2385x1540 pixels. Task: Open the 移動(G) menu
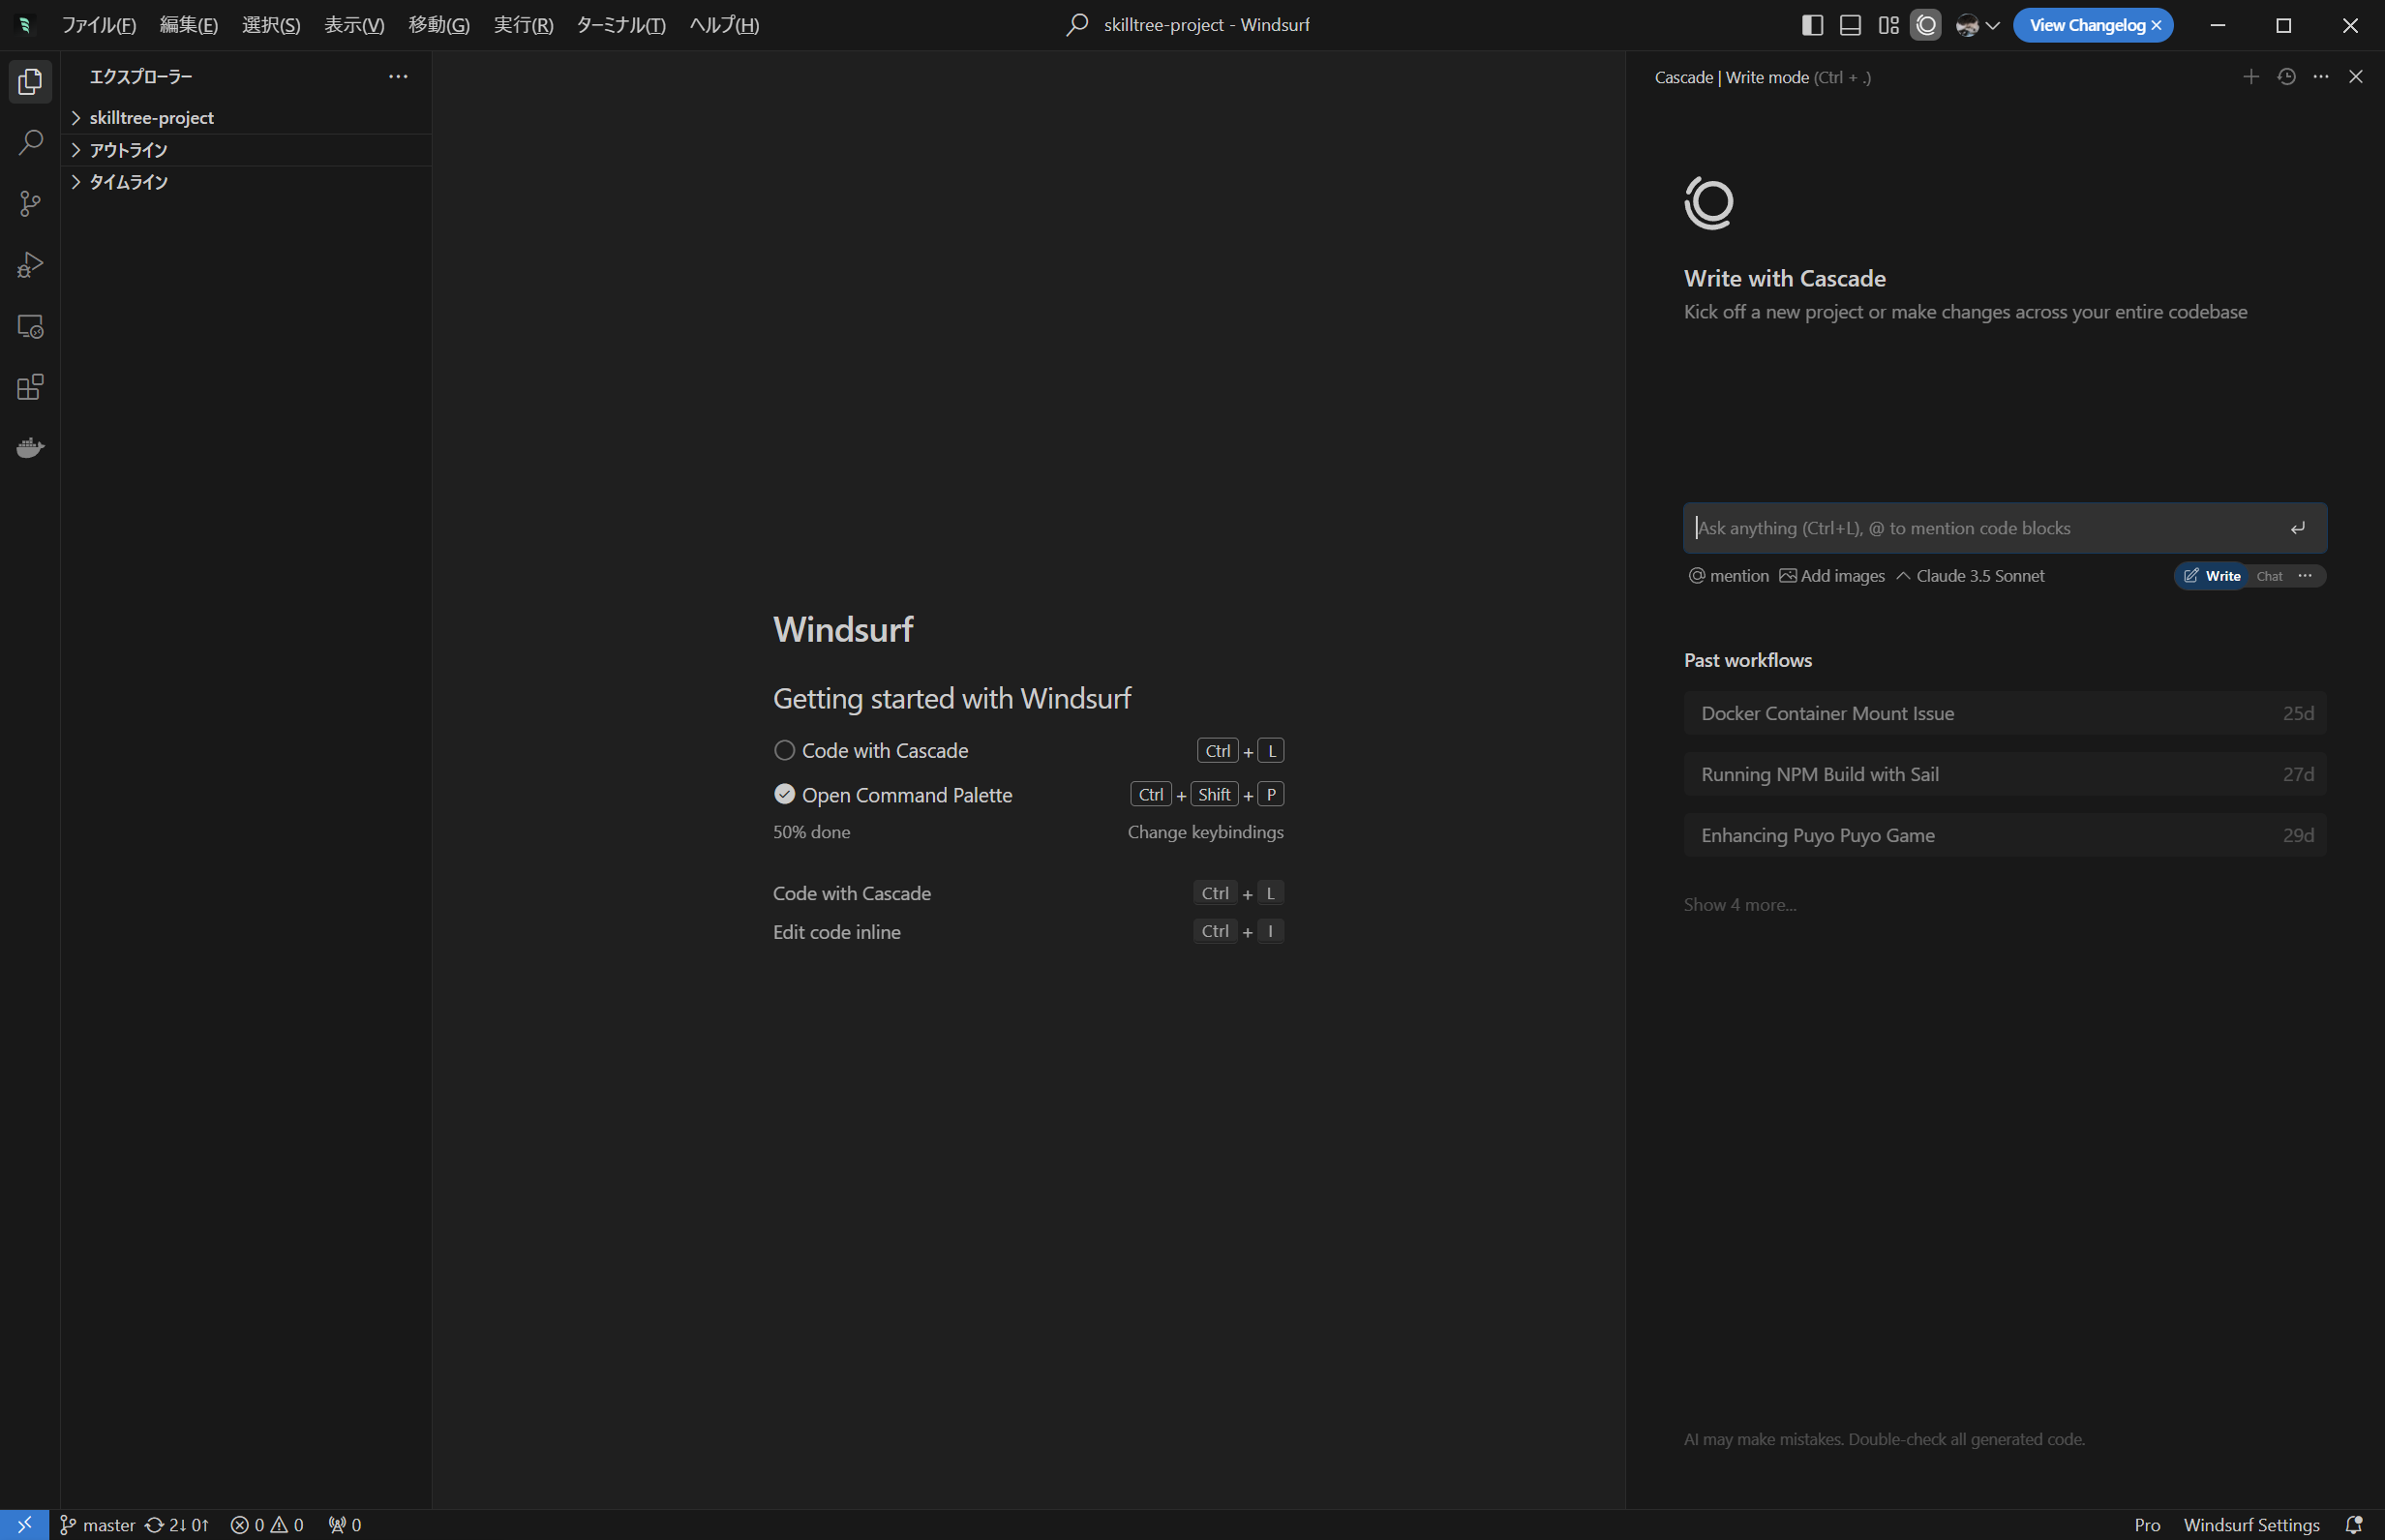[439, 25]
